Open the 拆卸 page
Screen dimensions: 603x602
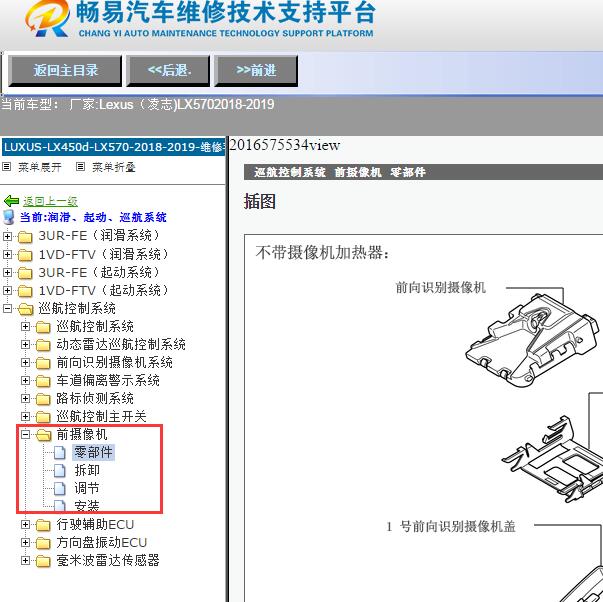click(x=87, y=470)
